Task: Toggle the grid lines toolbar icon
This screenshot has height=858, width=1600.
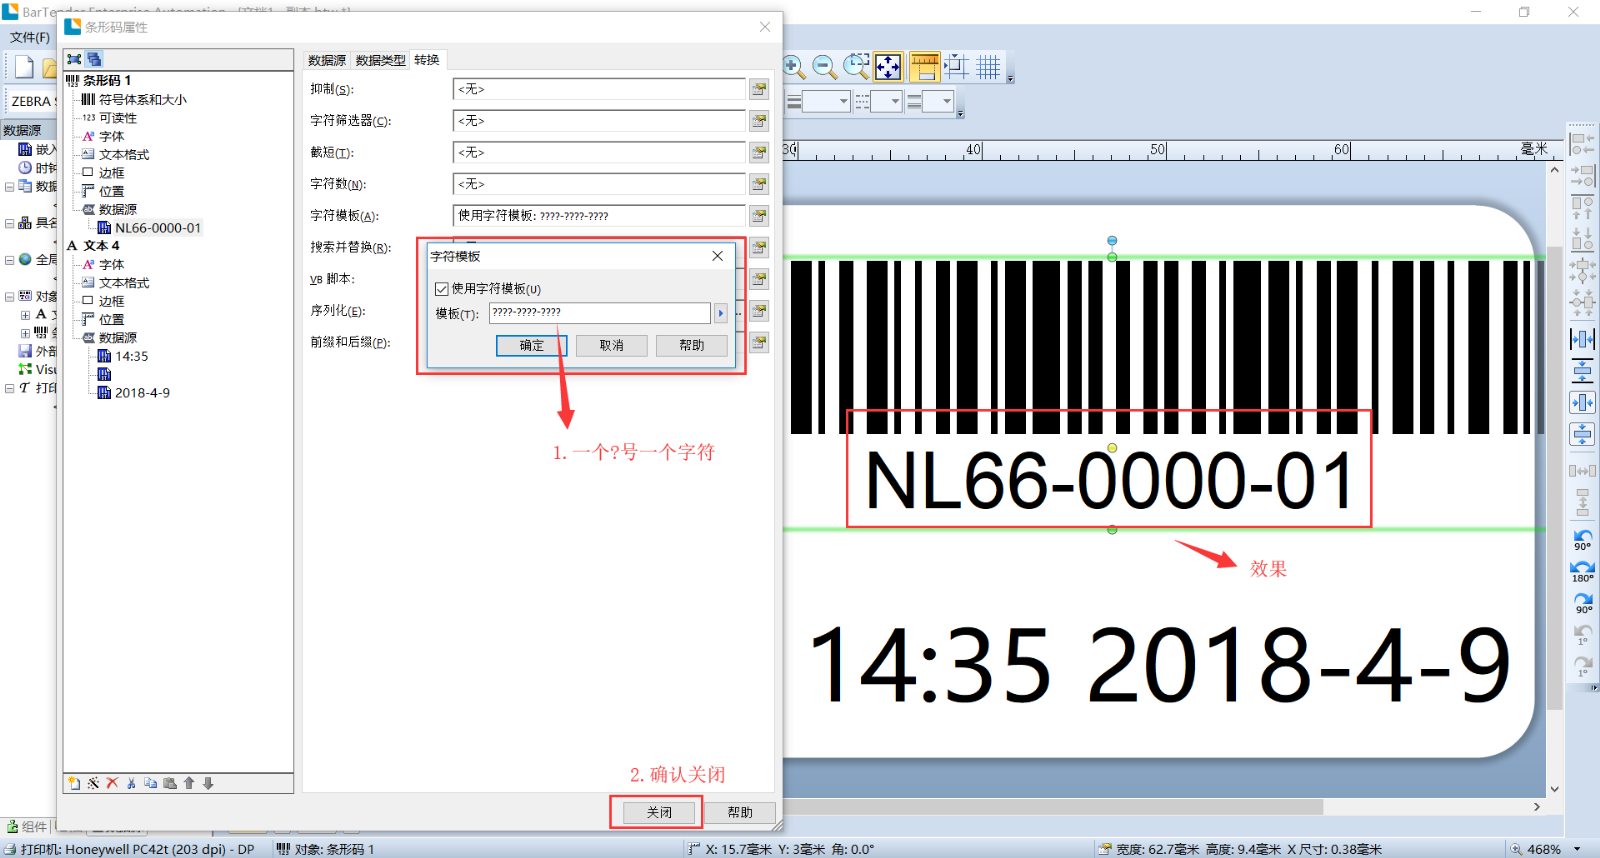Action: coord(988,67)
